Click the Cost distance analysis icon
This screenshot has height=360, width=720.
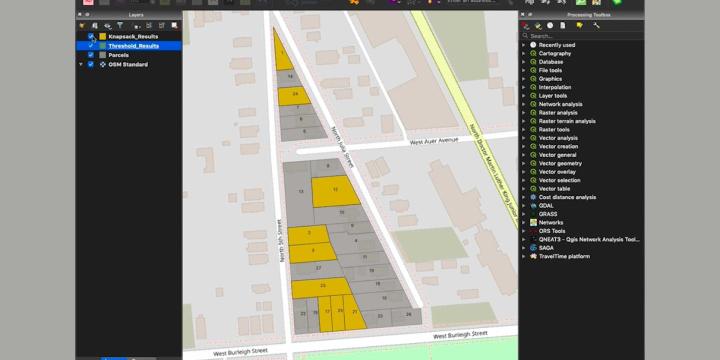[x=533, y=197]
